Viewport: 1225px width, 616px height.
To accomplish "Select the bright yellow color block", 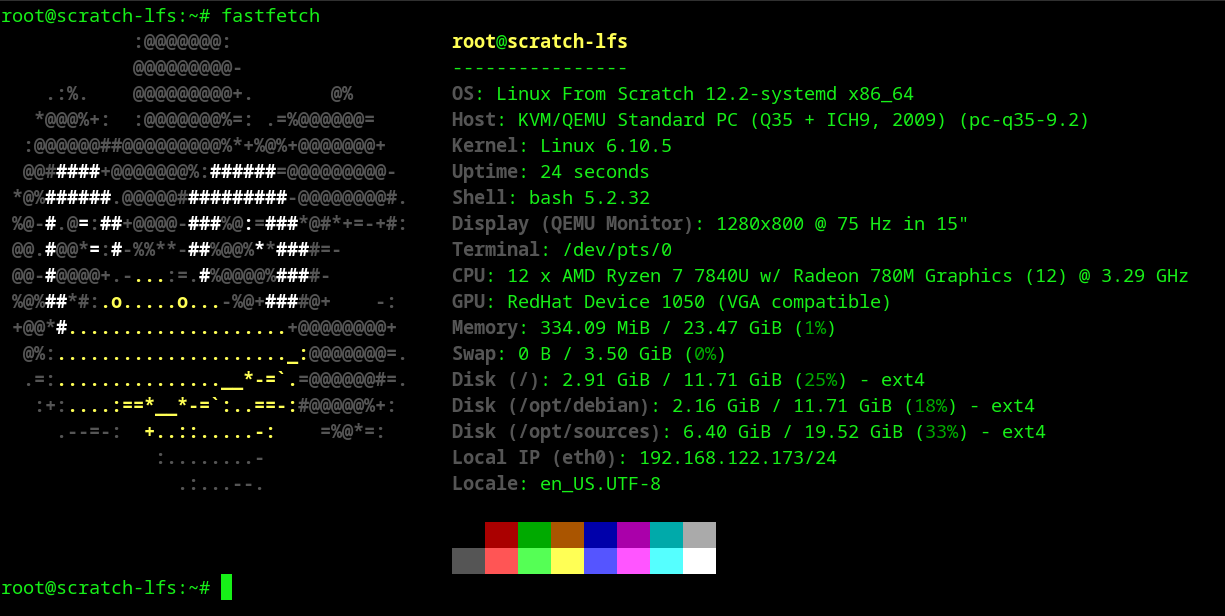I will [567, 561].
